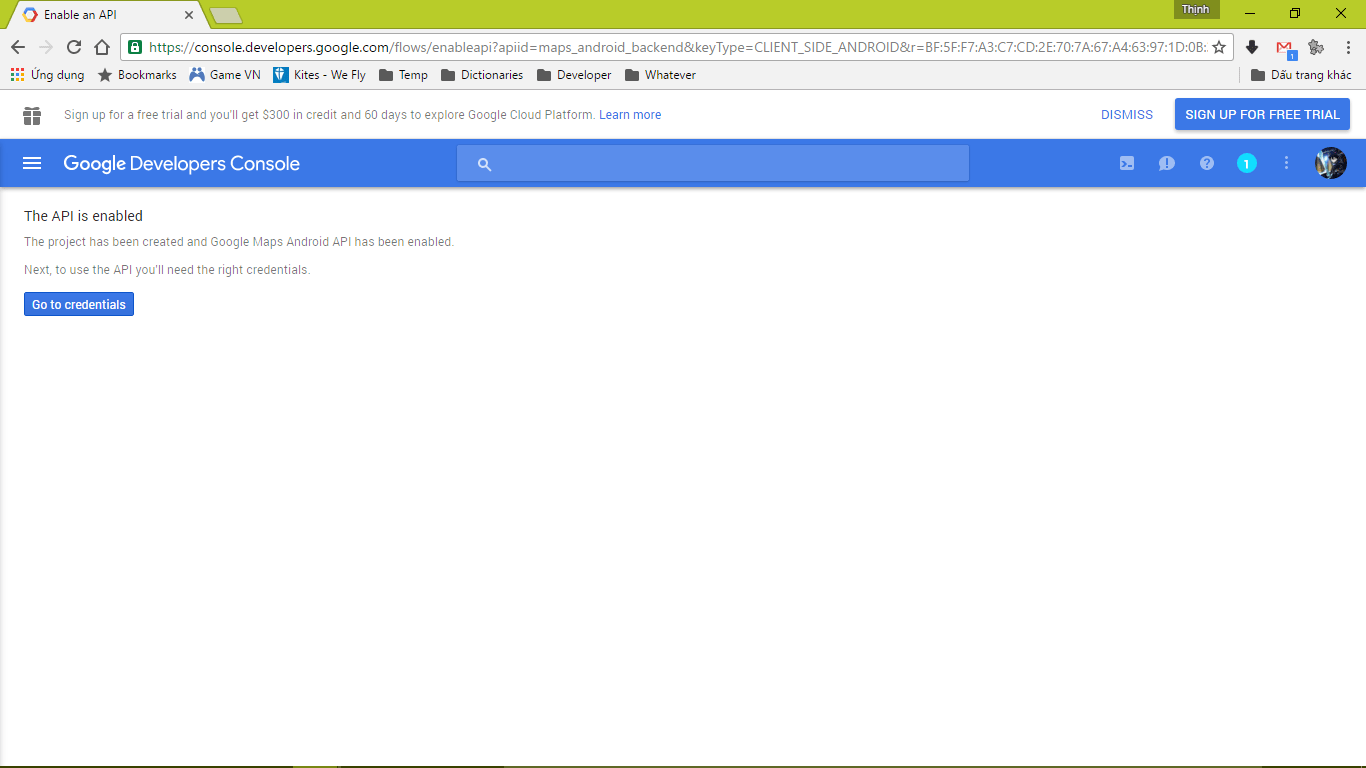Close the Enable an API tab
Viewport: 1366px width, 768px height.
[189, 15]
